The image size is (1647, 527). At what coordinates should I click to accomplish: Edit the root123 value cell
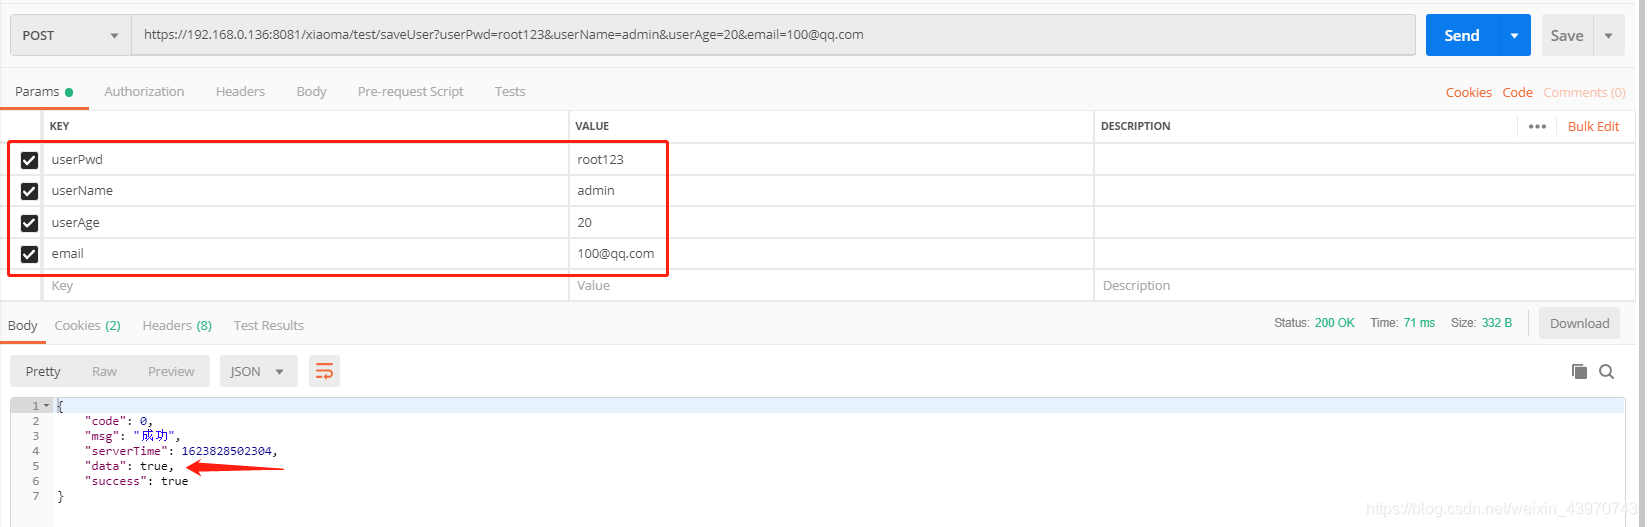tap(831, 159)
